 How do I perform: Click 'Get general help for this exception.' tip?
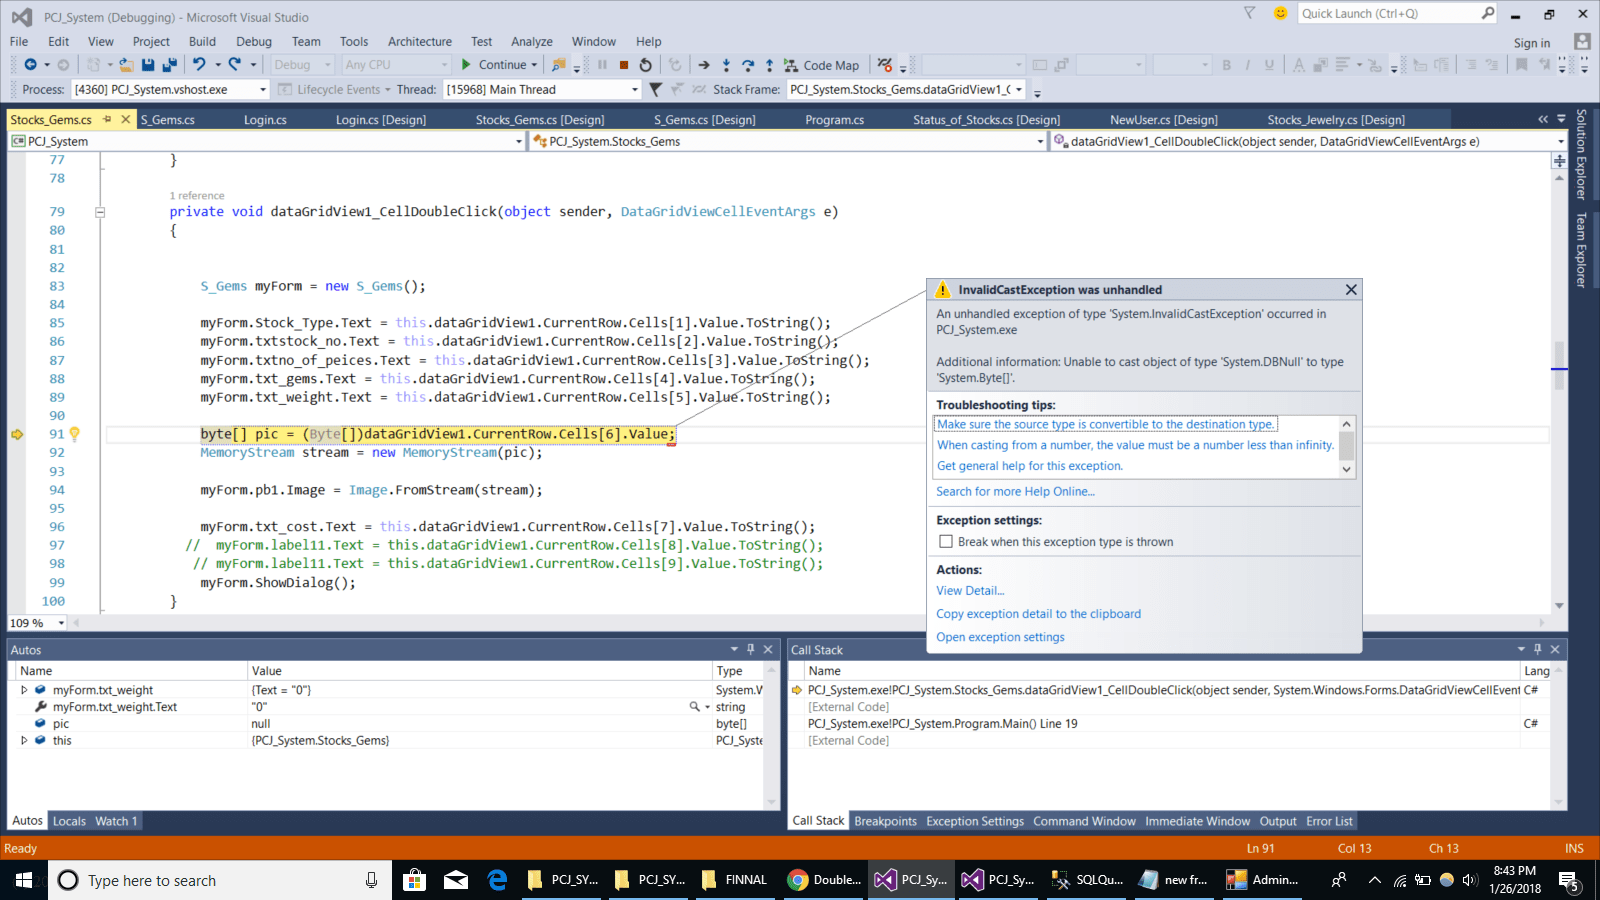pyautogui.click(x=1030, y=466)
